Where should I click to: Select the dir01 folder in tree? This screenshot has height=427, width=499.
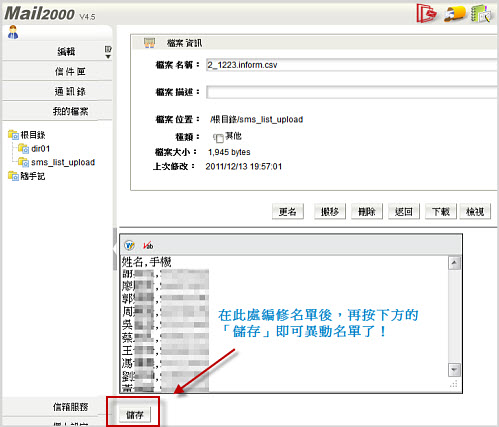40,149
